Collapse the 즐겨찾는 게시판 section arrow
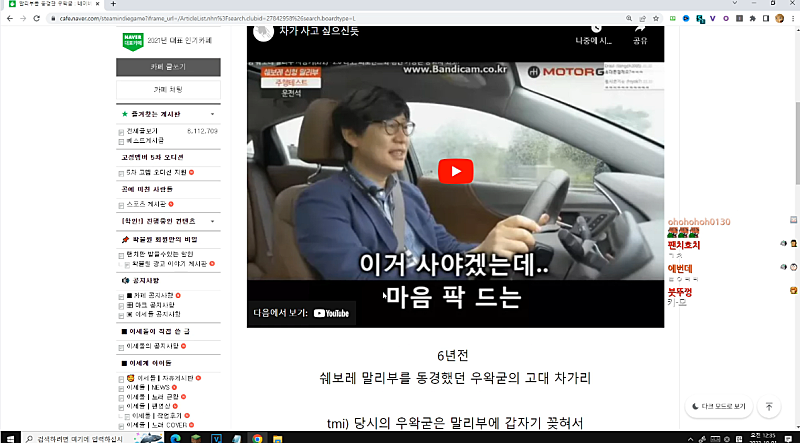Viewport: 800px width, 443px height. (213, 114)
